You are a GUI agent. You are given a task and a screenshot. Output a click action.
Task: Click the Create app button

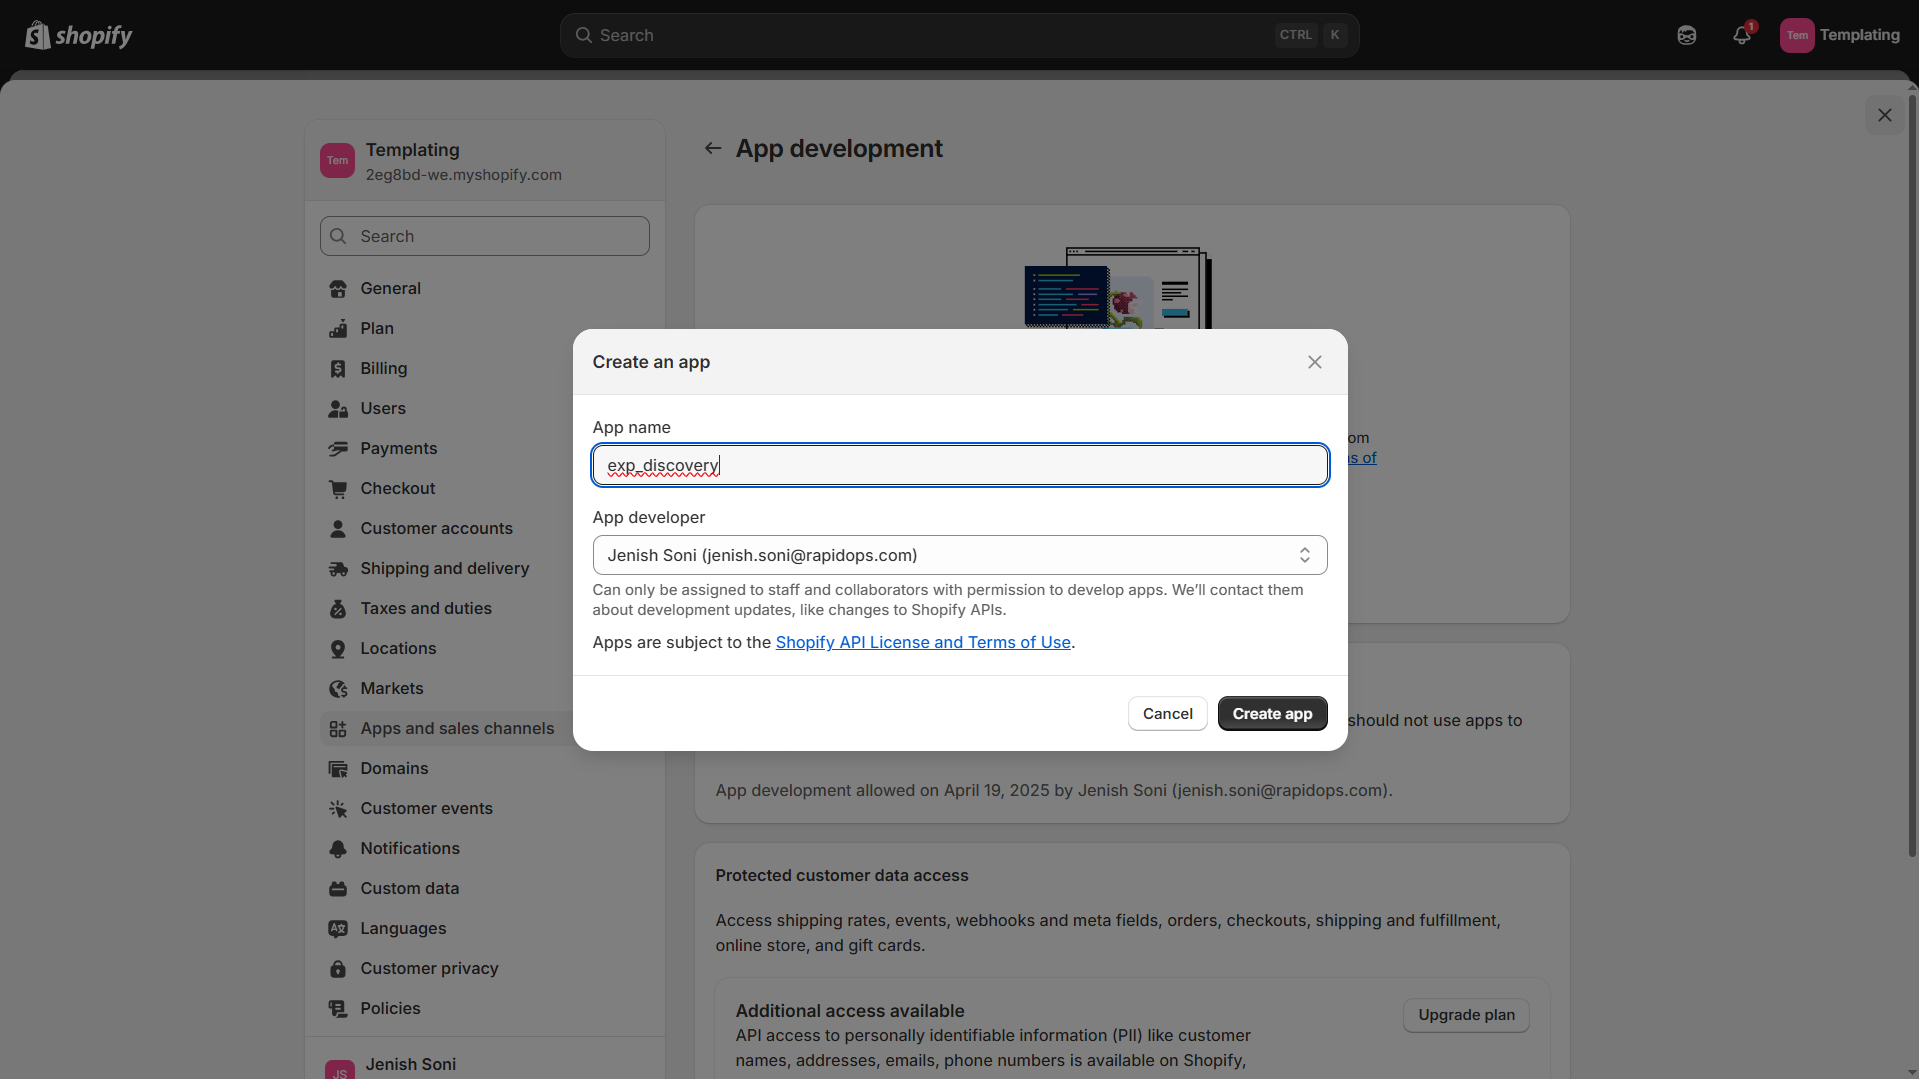coord(1272,713)
